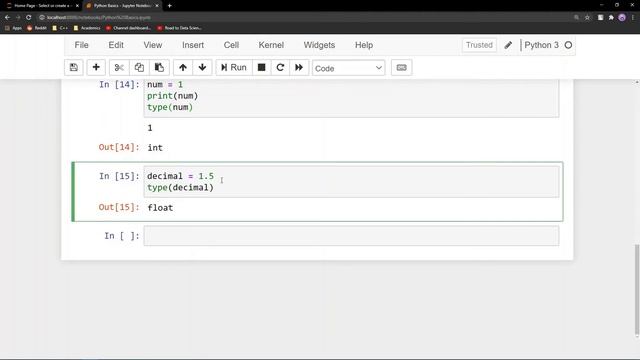Screen dimensions: 640x360
Task: Click the printed output '1'
Action: tap(150, 128)
